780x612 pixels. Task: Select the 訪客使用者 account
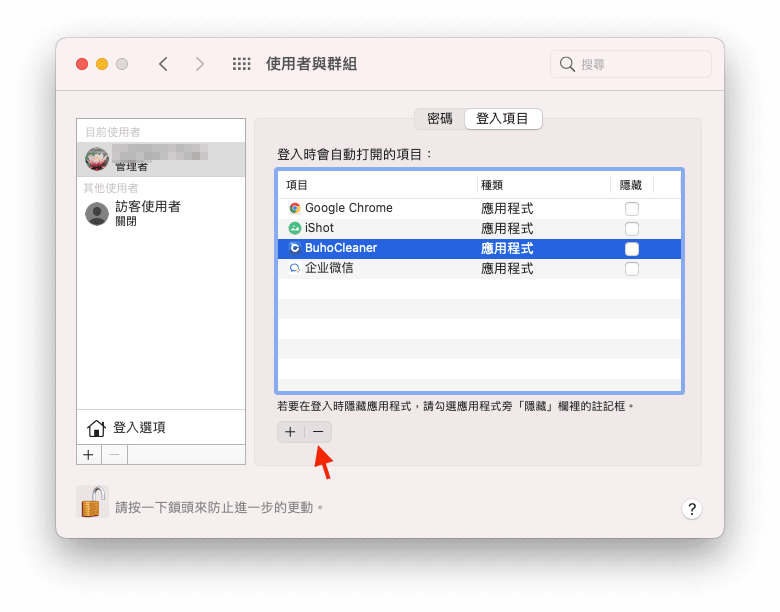[x=161, y=213]
